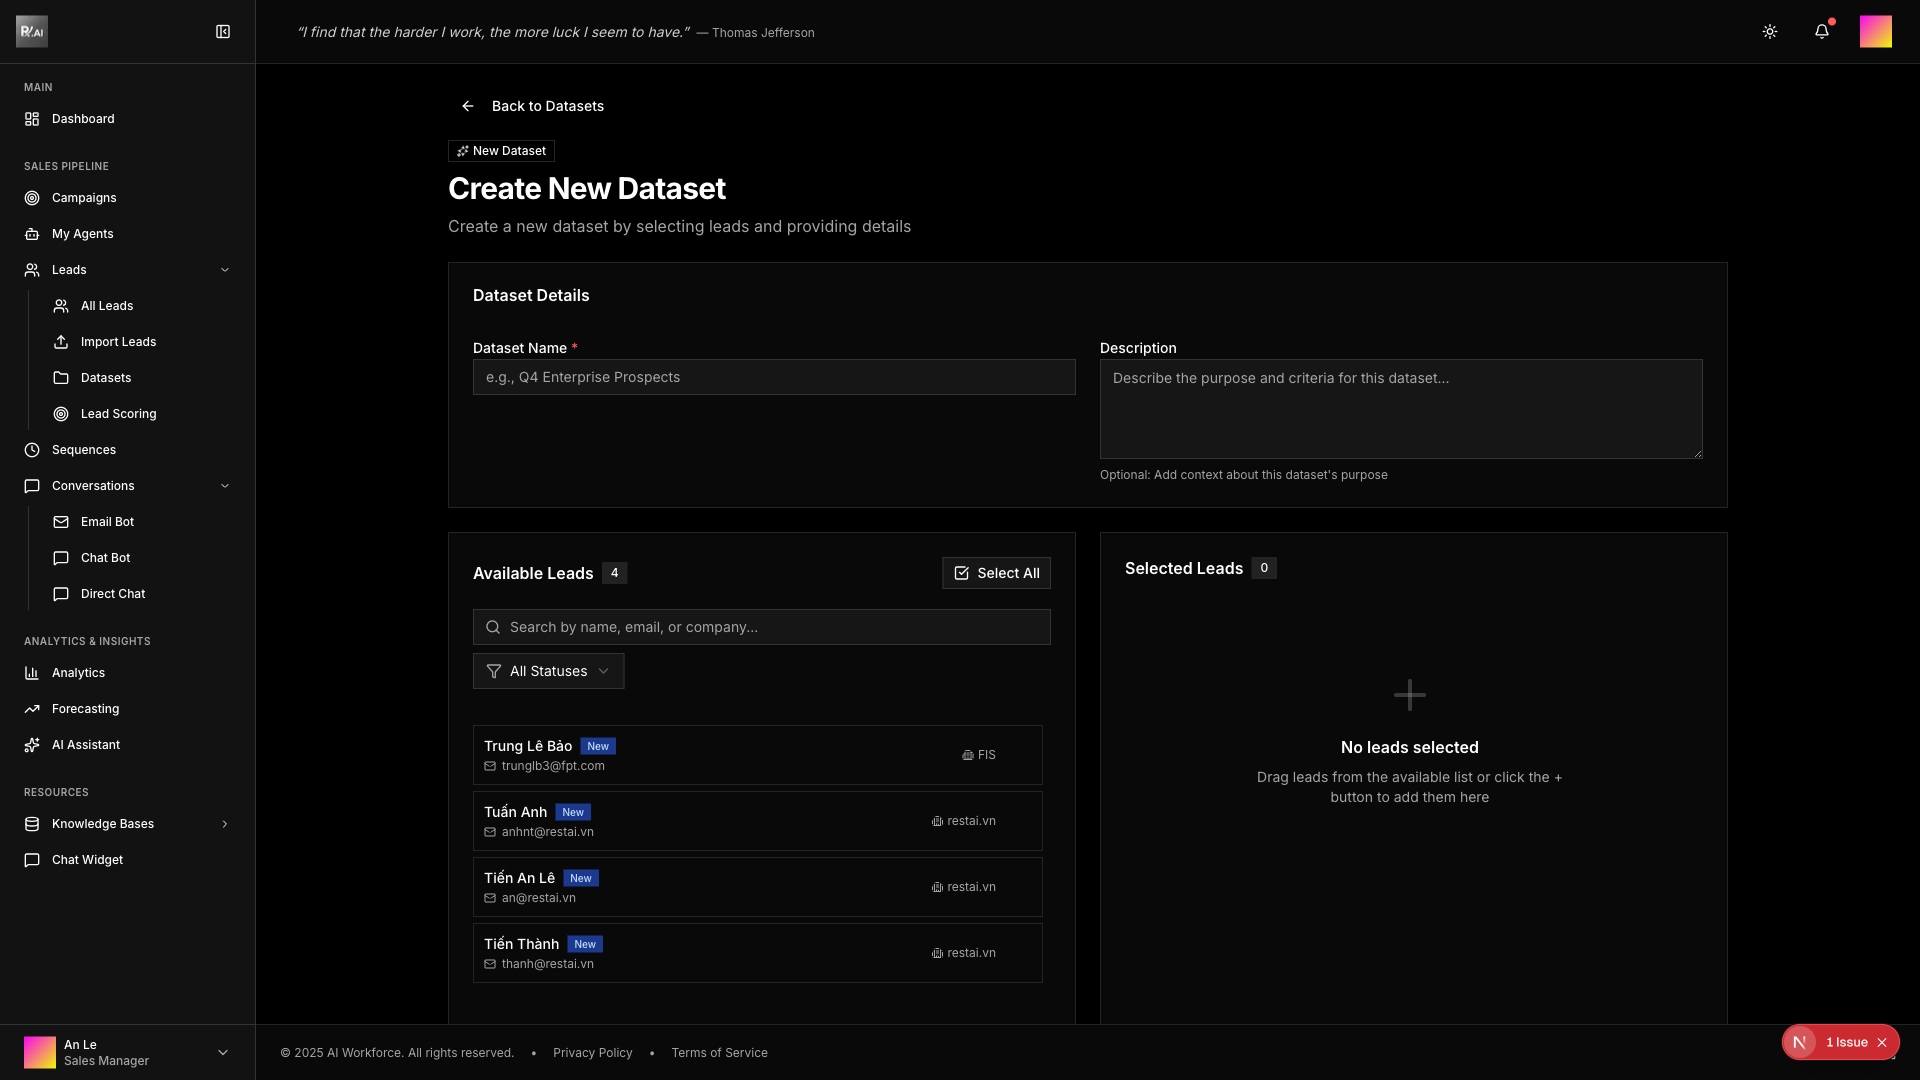Open Campaigns from sidebar
The width and height of the screenshot is (1920, 1080).
pos(84,198)
